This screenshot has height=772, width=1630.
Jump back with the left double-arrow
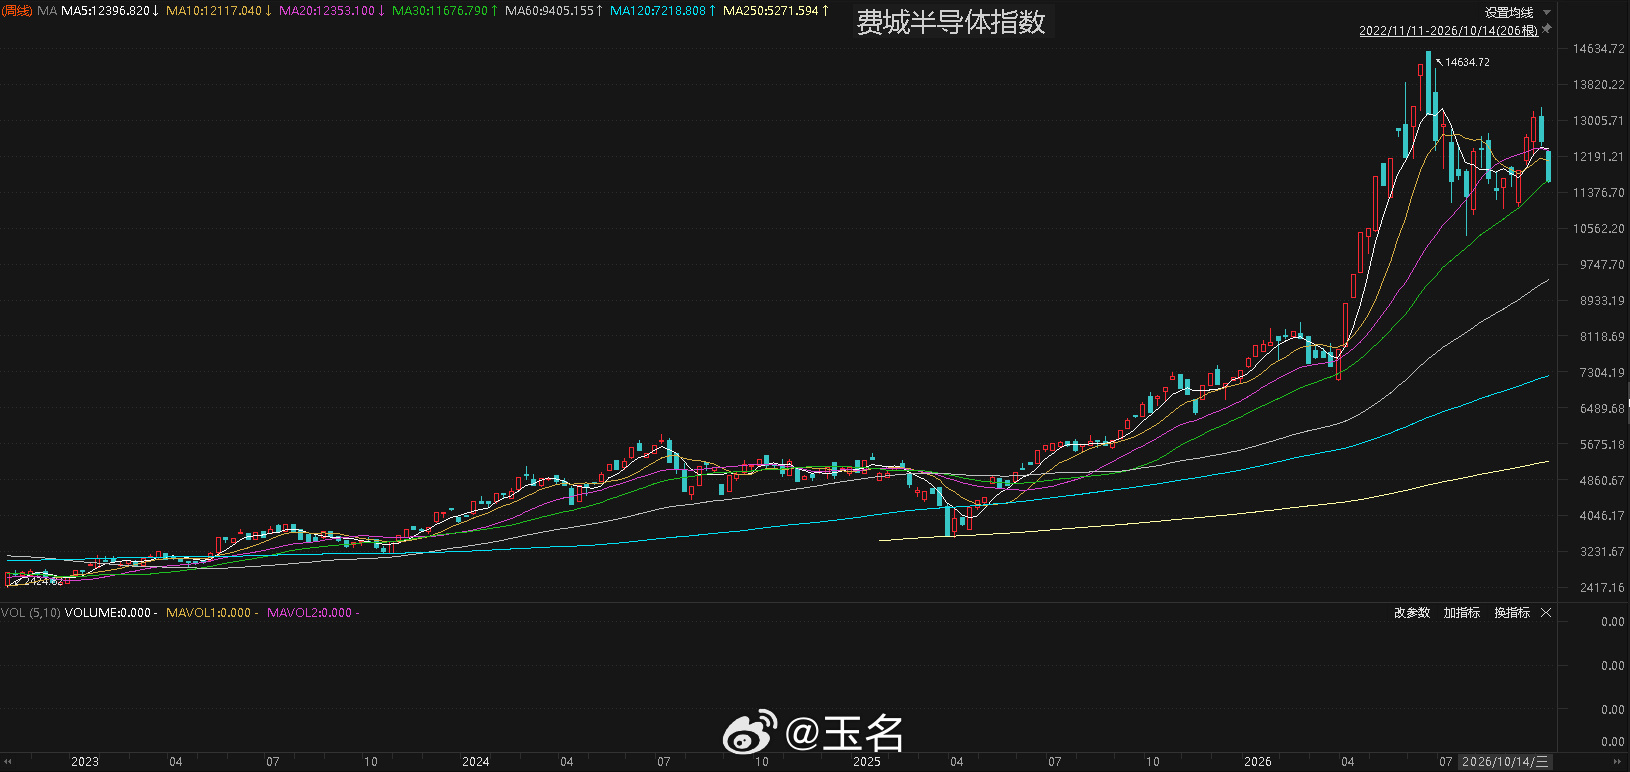point(7,761)
